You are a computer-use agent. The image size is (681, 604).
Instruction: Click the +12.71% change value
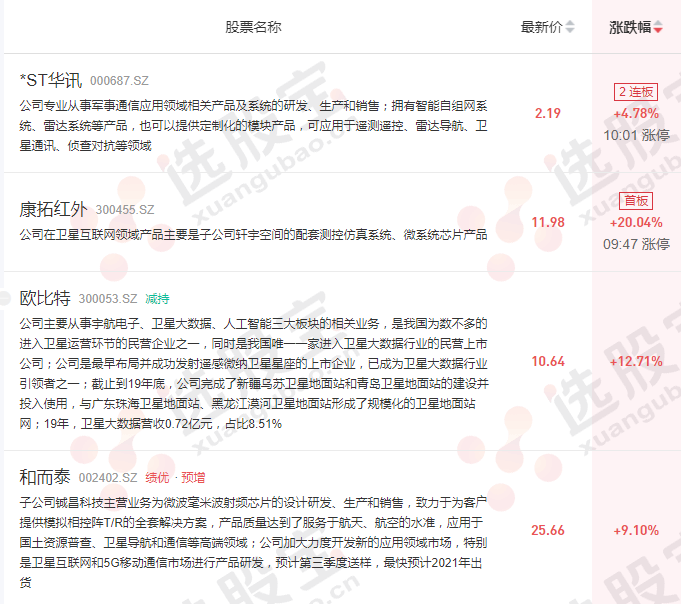[x=636, y=361]
